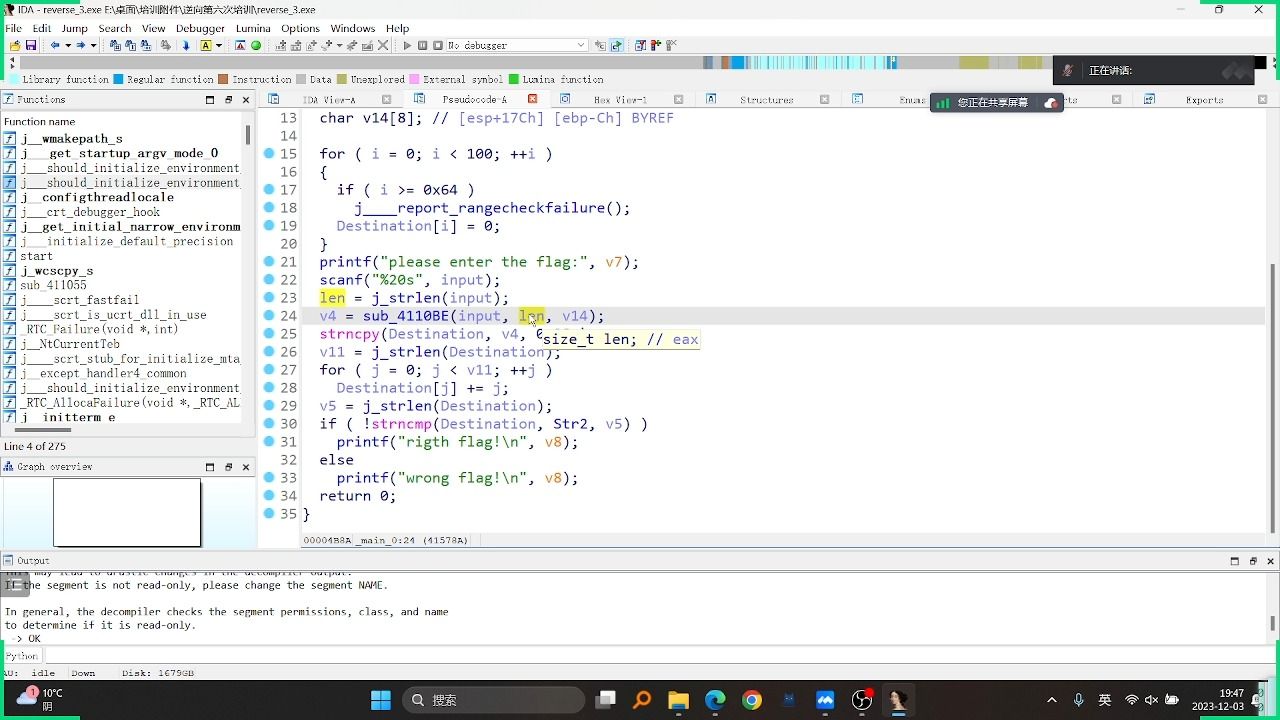Float the Functions panel
This screenshot has width=1280, height=720.
(x=228, y=100)
